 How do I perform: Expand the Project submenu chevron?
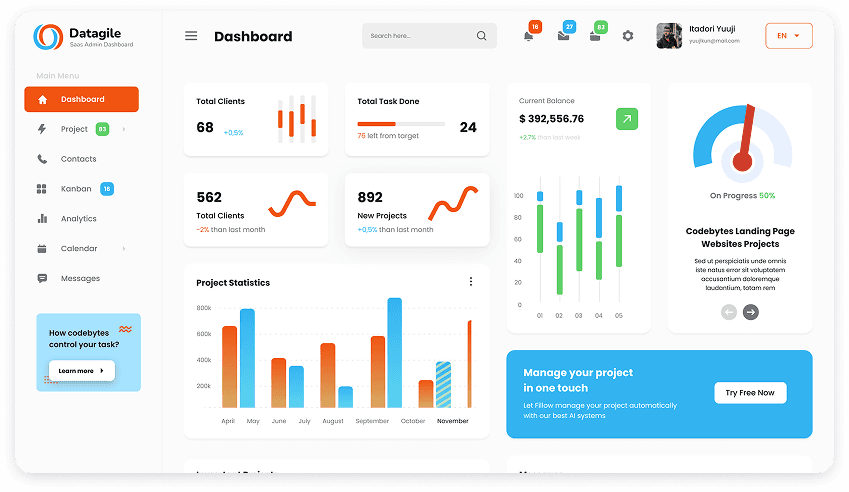point(124,129)
